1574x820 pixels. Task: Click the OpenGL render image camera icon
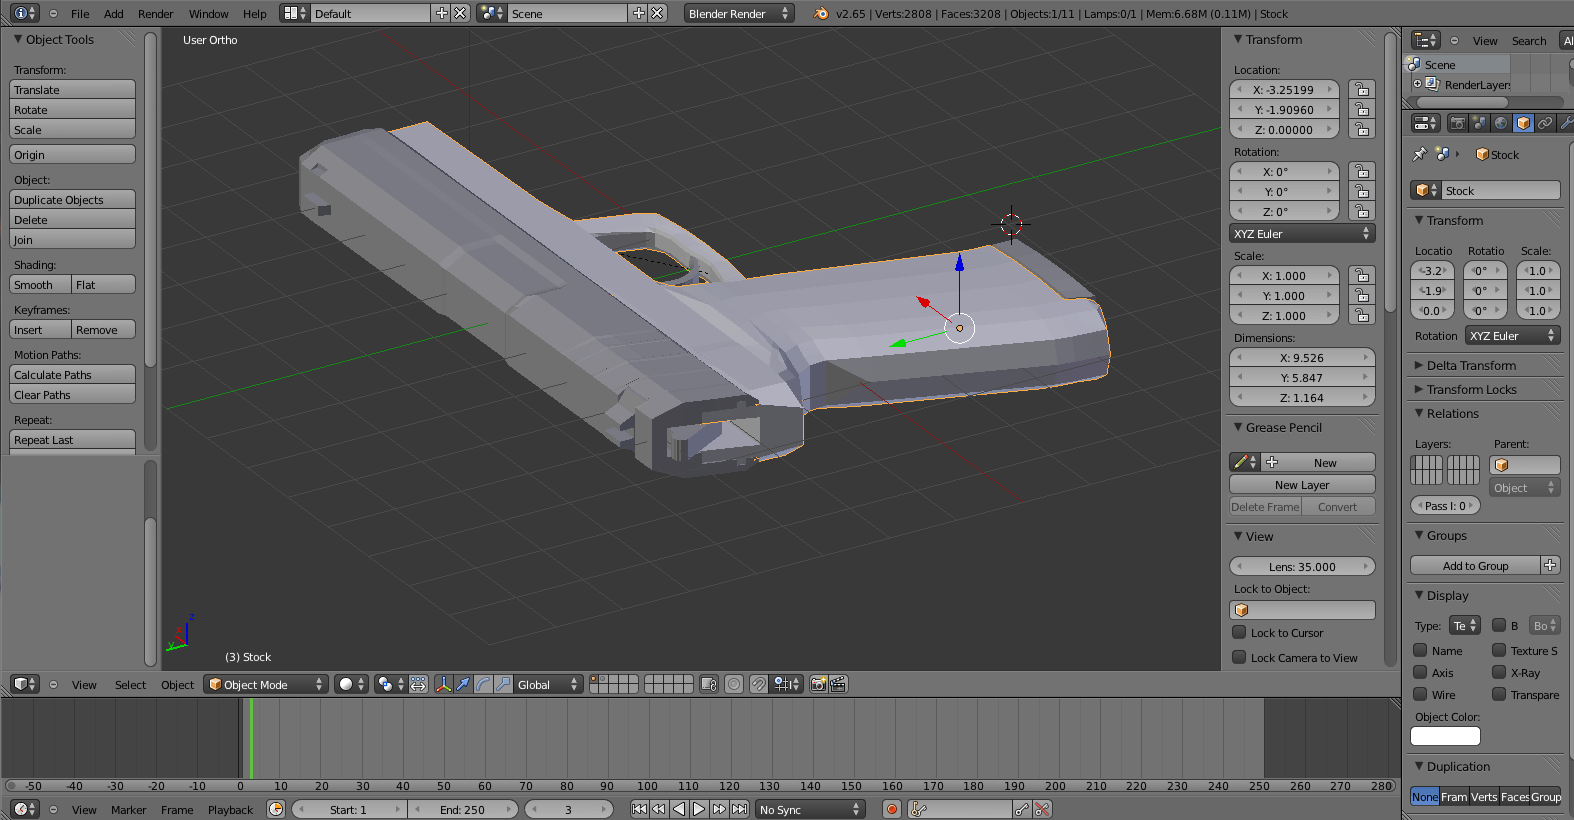(818, 684)
